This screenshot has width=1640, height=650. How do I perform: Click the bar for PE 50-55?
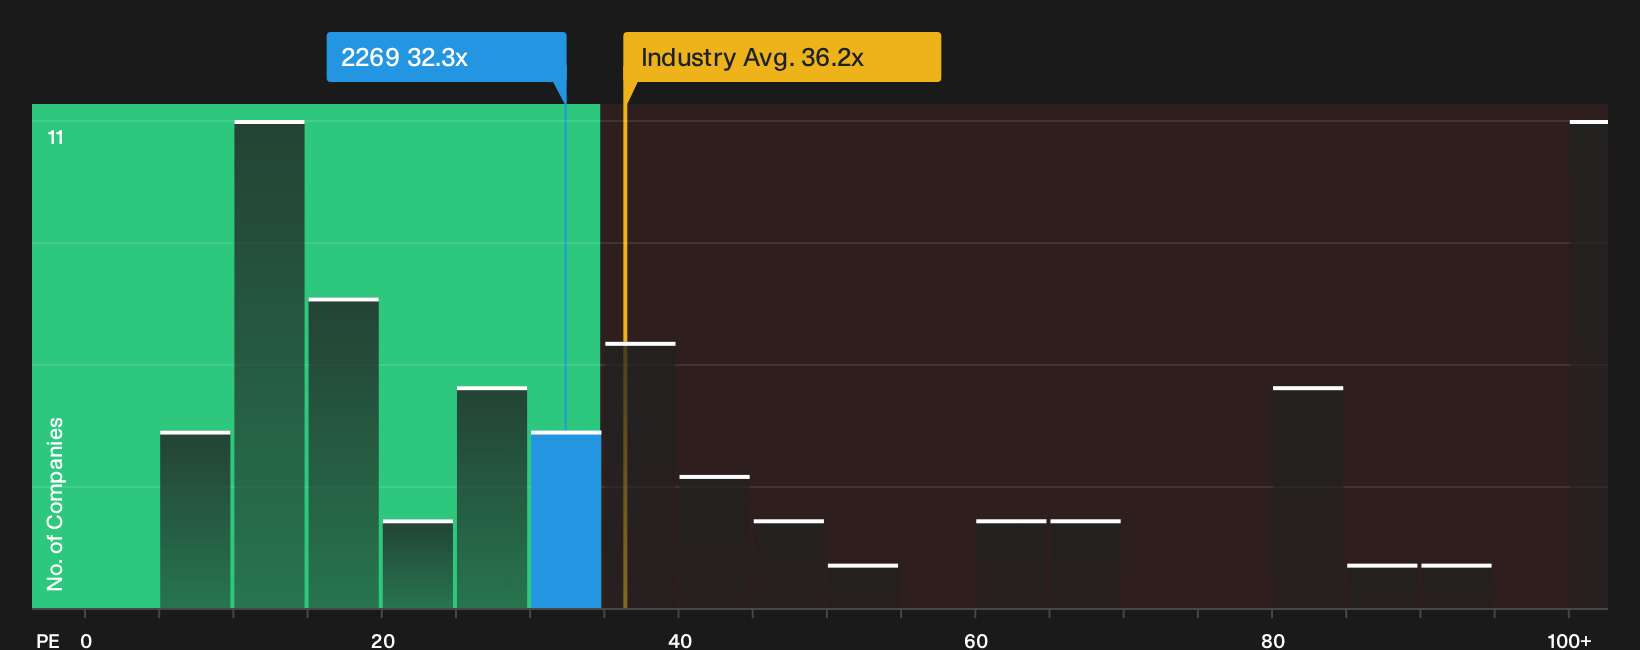(x=863, y=586)
